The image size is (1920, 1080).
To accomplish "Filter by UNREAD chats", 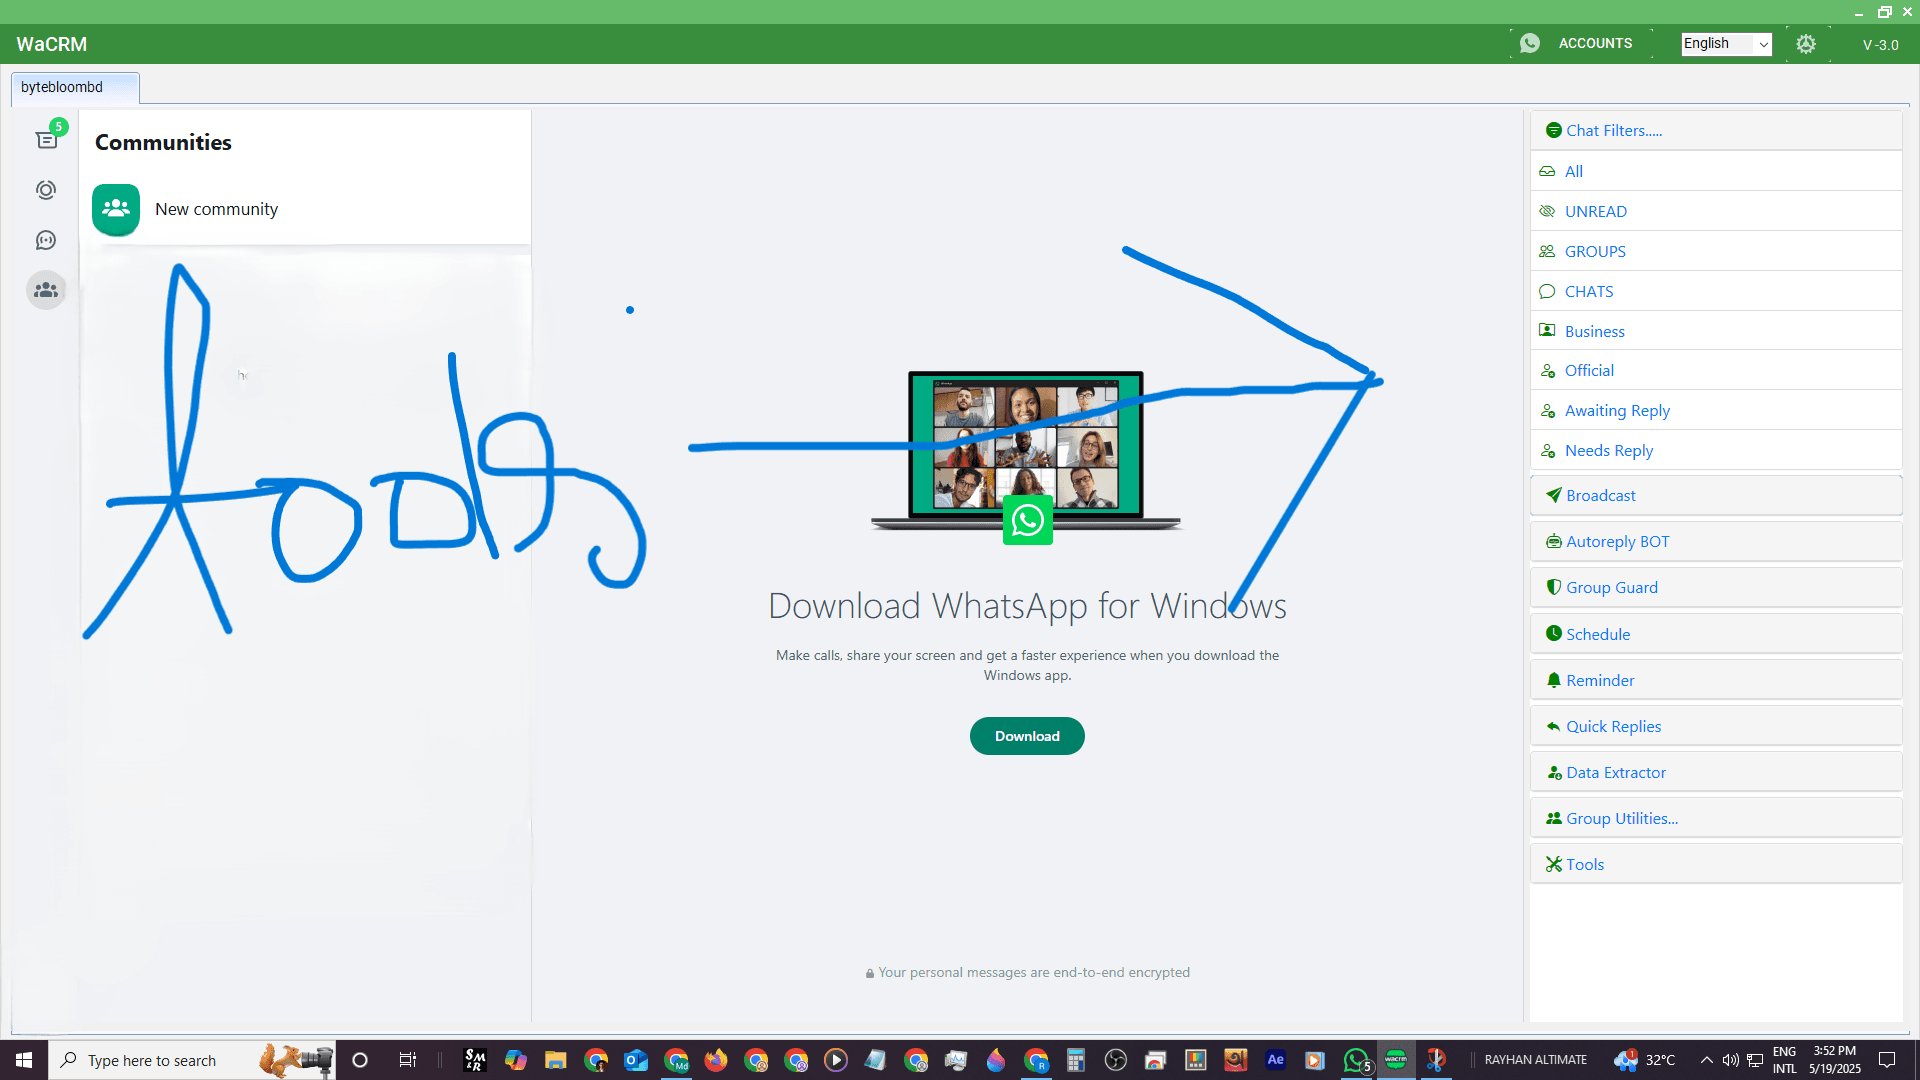I will coord(1716,211).
